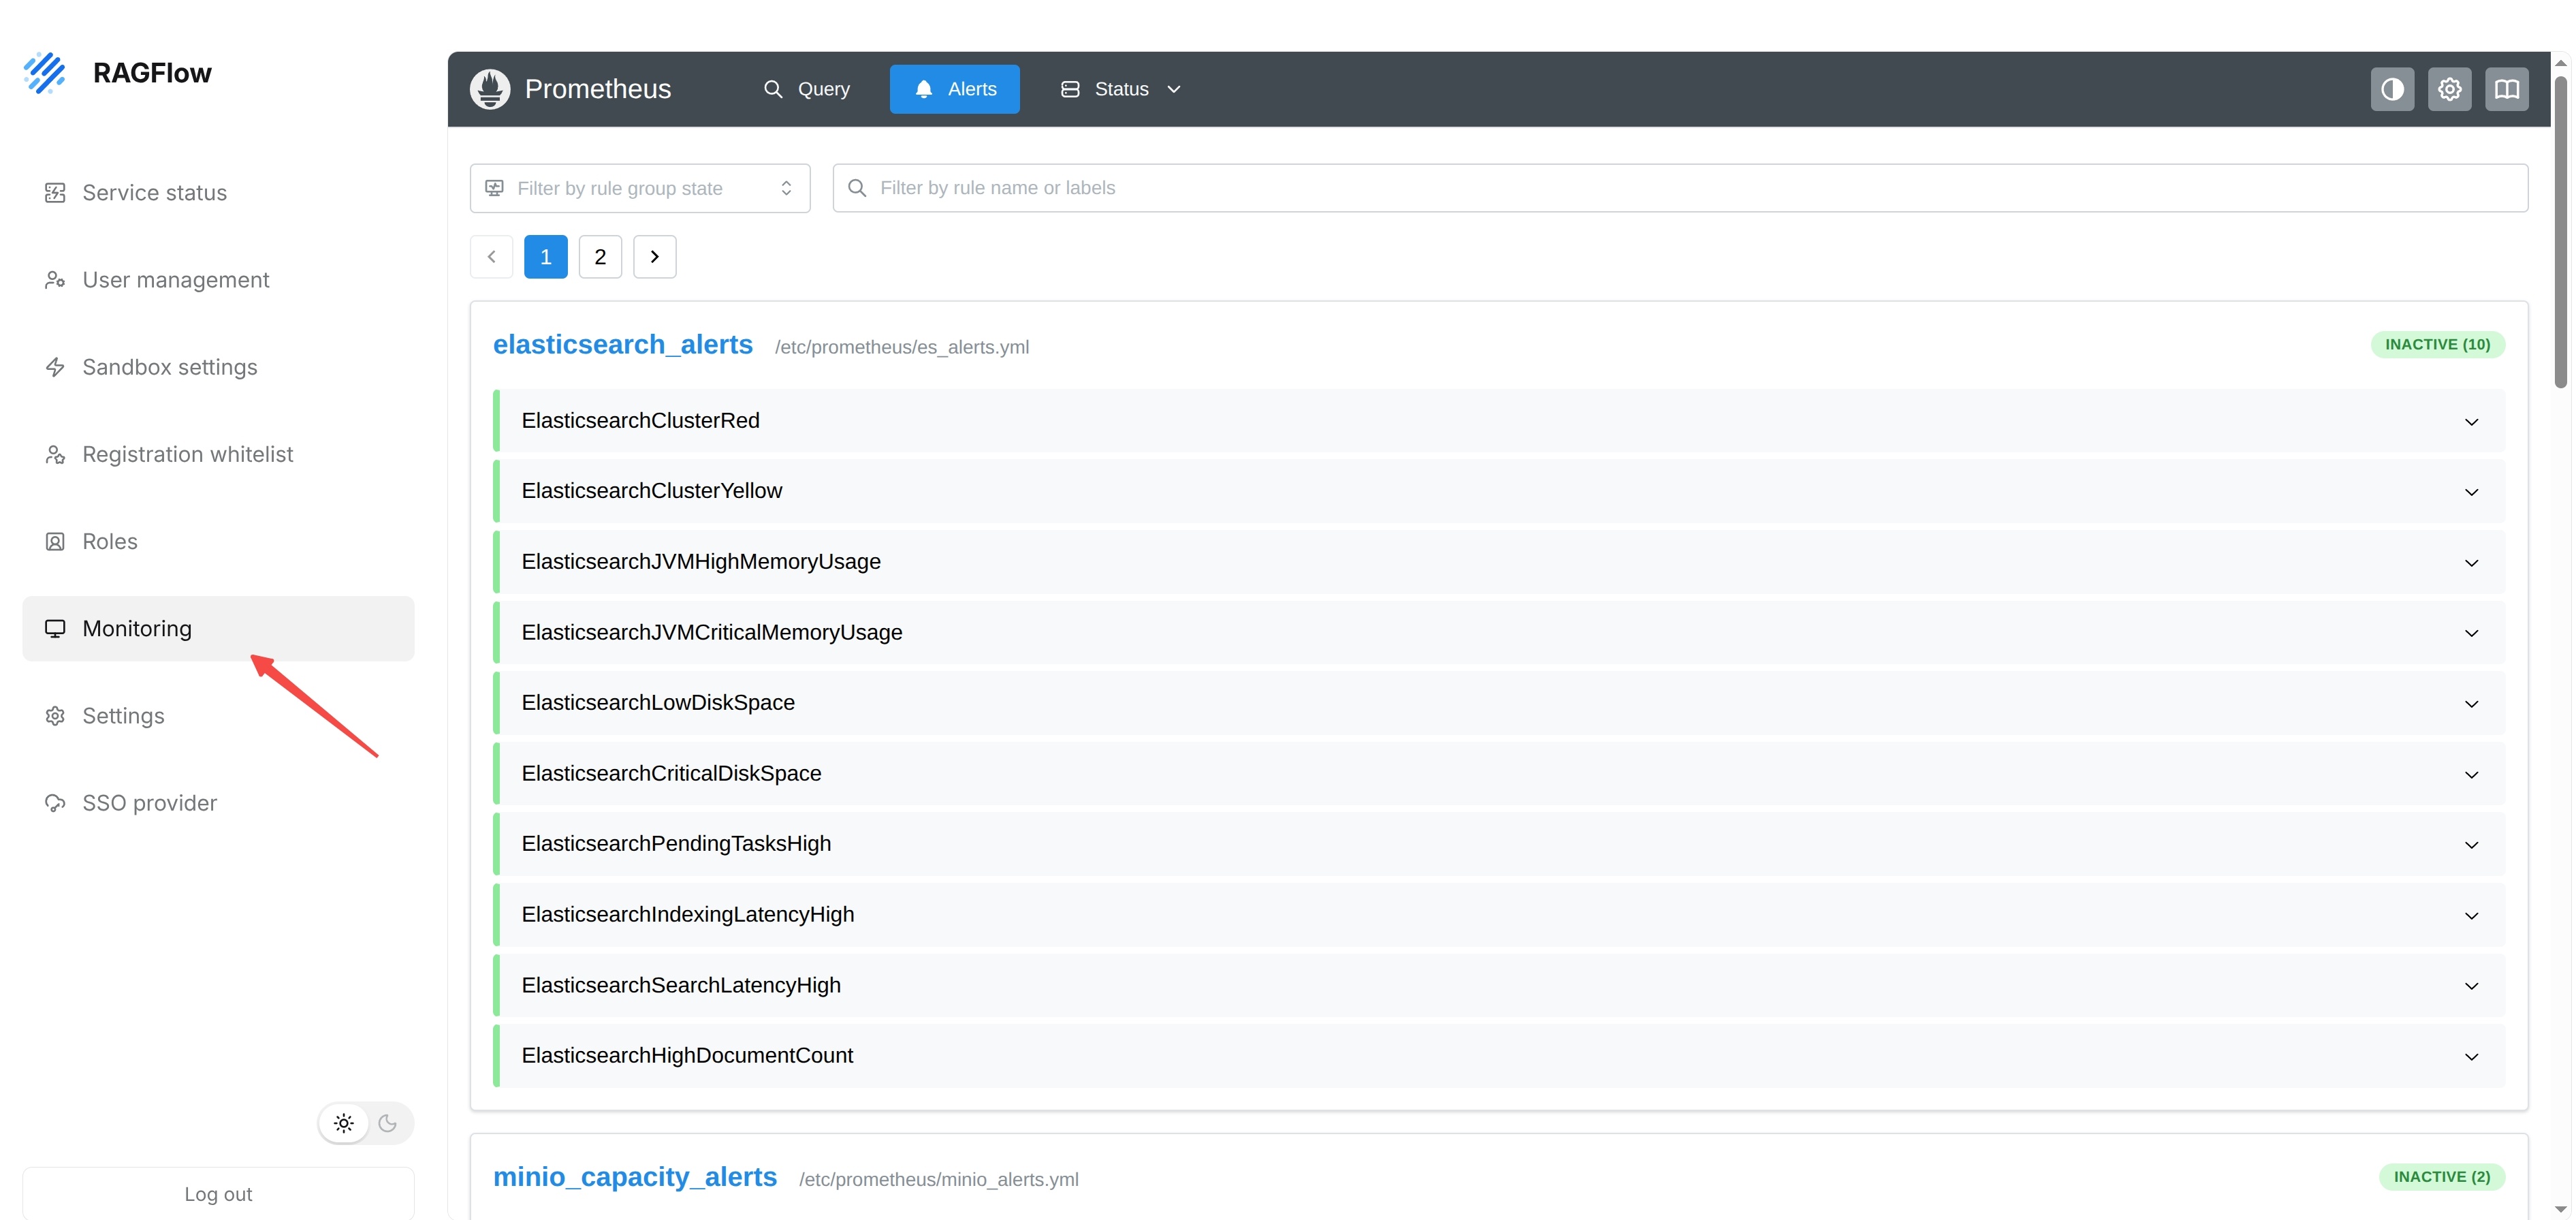Focus the Filter by rule name field
The height and width of the screenshot is (1220, 2576).
click(x=1680, y=188)
